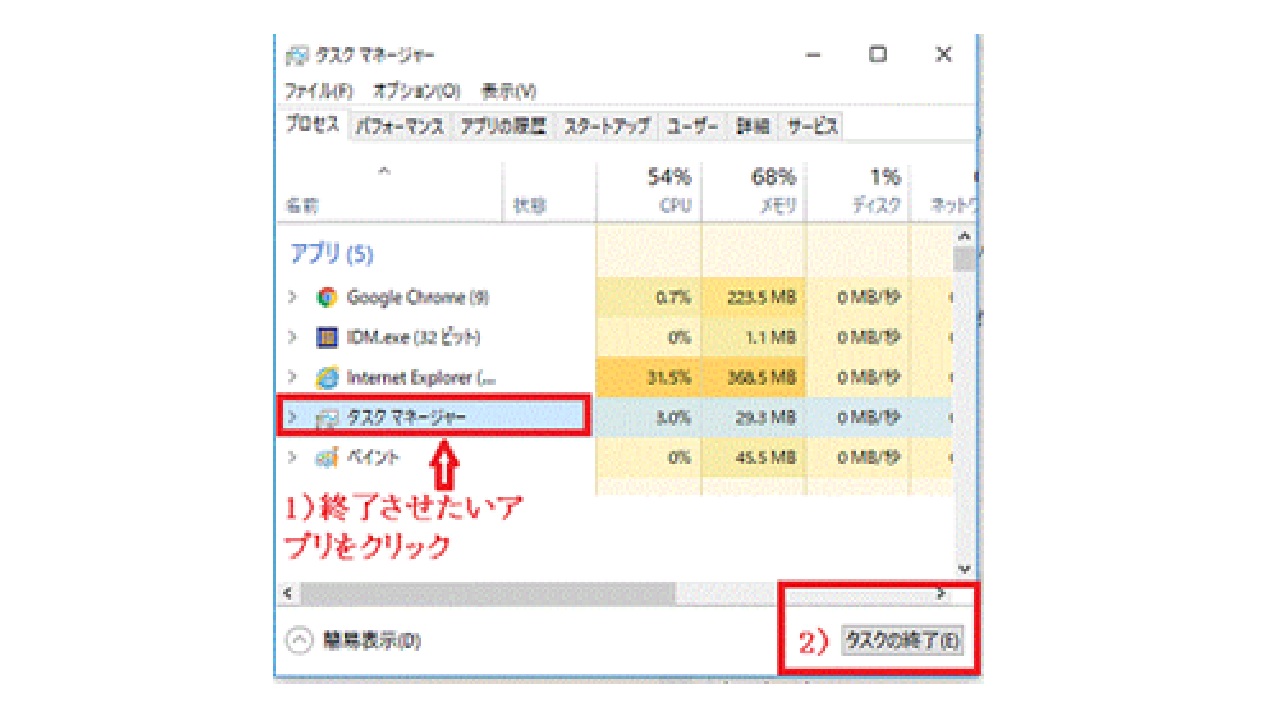Select the Google Chrome (9) row name
Viewport: 1280px width, 720px height.
[x=417, y=297]
